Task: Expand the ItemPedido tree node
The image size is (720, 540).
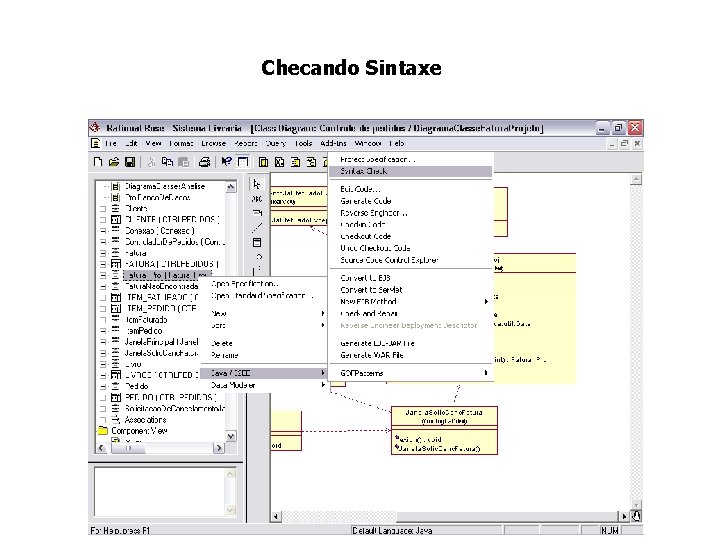Action: (103, 331)
